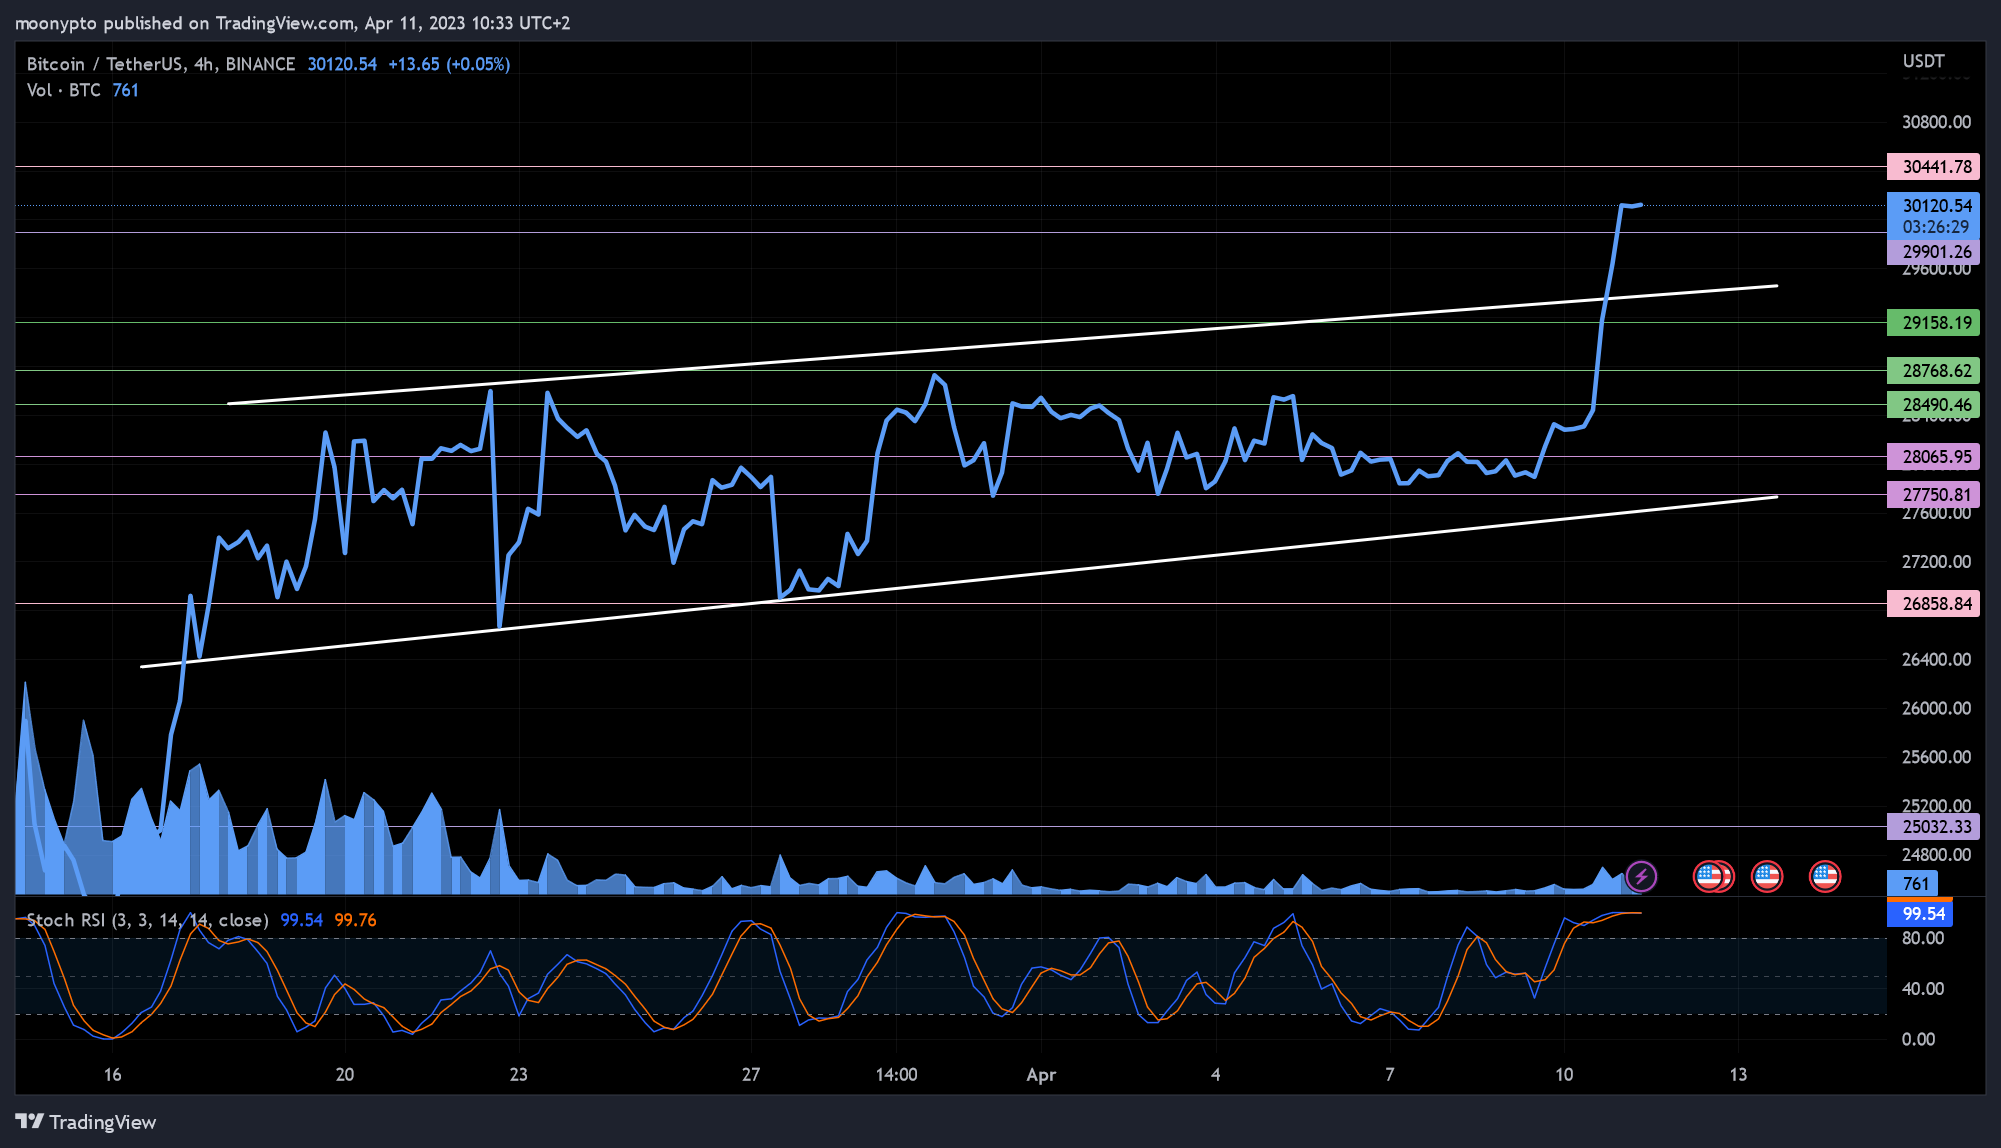2001x1148 pixels.
Task: Click the 29158.19 green price label
Action: (x=1933, y=323)
